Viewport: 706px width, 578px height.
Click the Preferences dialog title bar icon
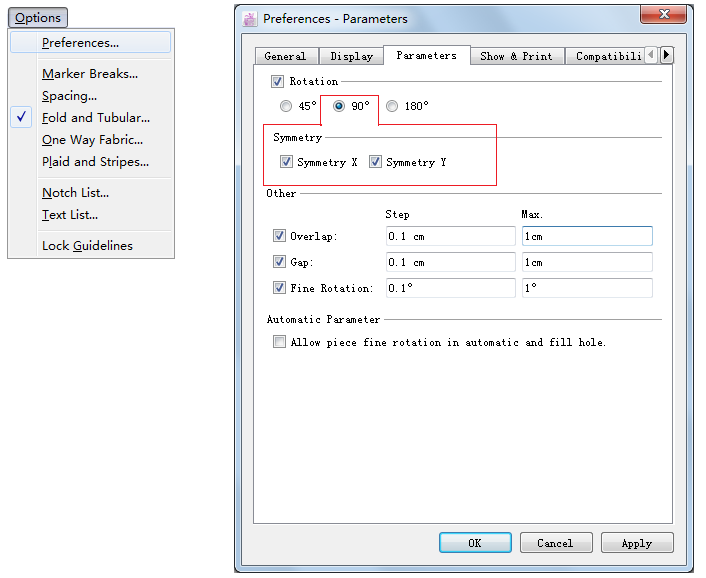click(x=250, y=18)
